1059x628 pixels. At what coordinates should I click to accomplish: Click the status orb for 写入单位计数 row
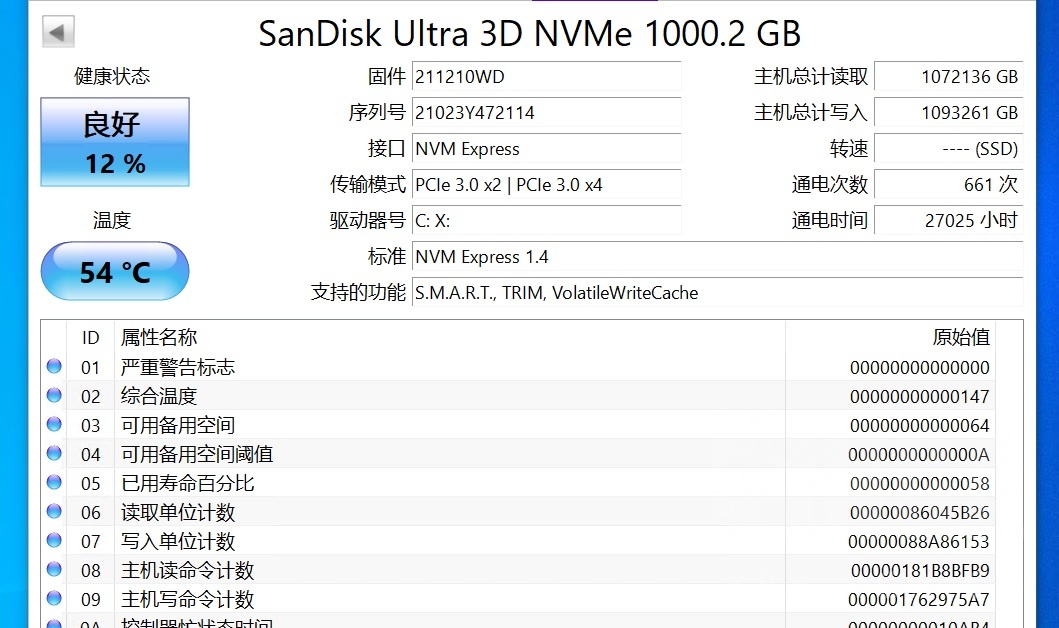(x=54, y=541)
